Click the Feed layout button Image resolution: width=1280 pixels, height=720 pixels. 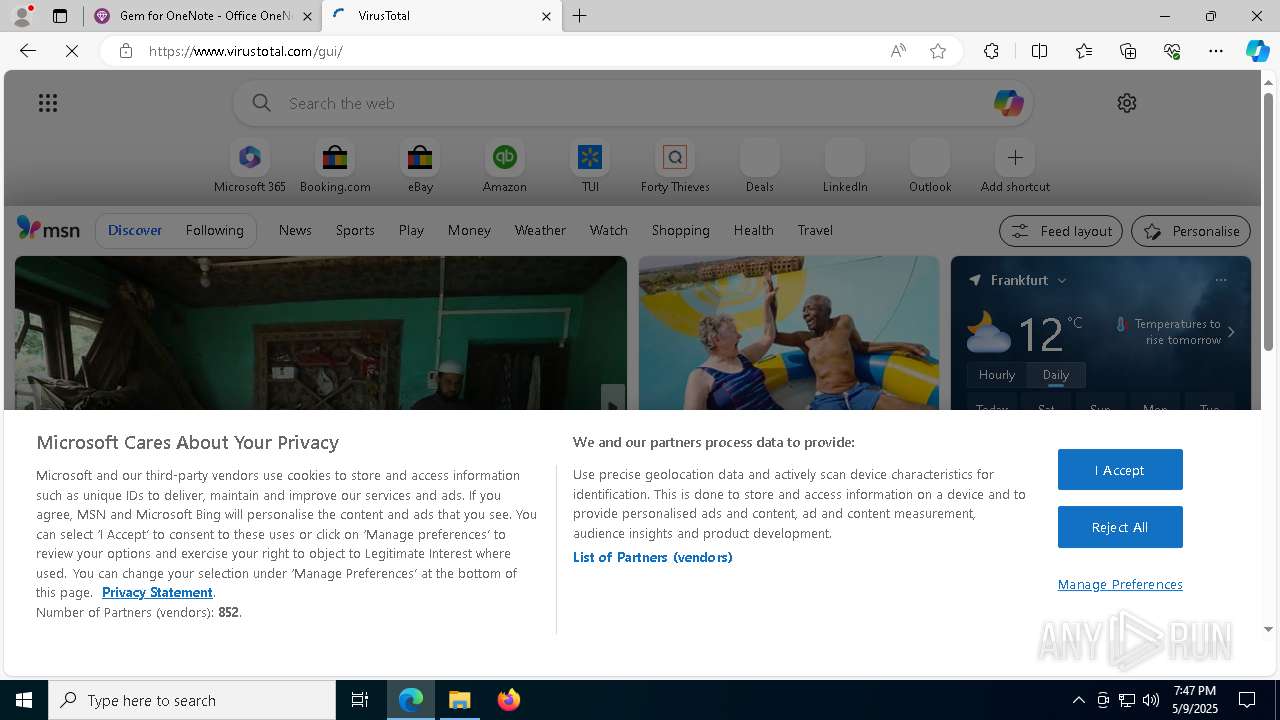pos(1061,231)
